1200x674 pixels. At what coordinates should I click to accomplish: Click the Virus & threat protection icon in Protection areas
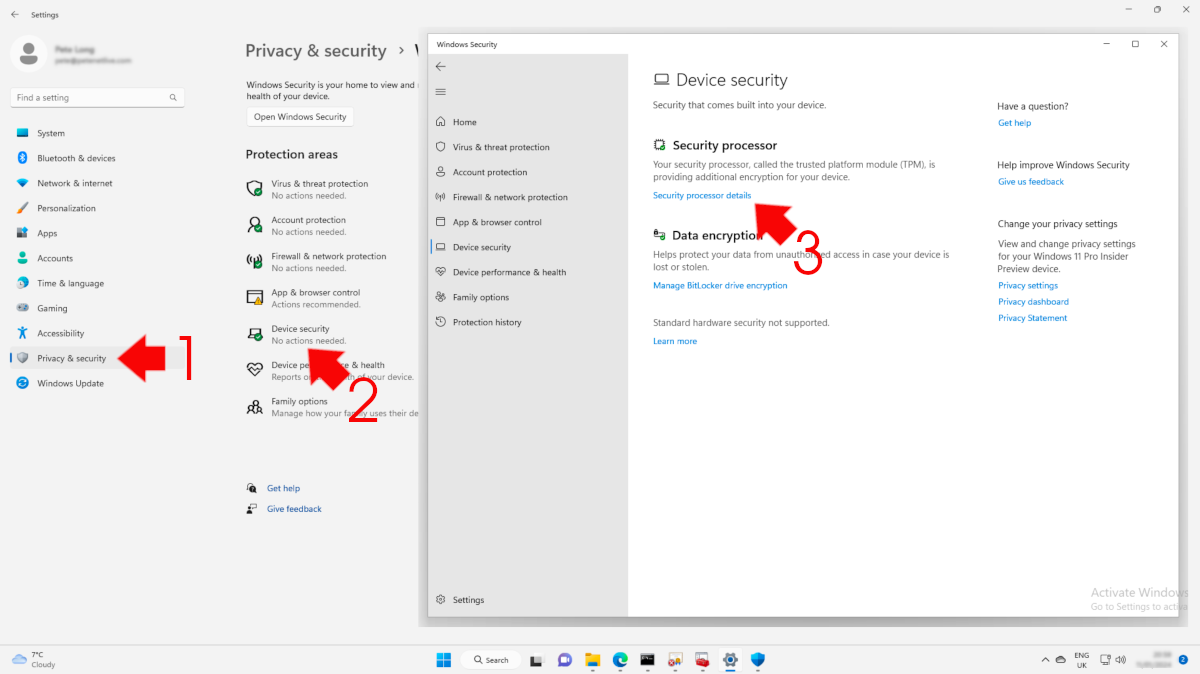pyautogui.click(x=255, y=188)
